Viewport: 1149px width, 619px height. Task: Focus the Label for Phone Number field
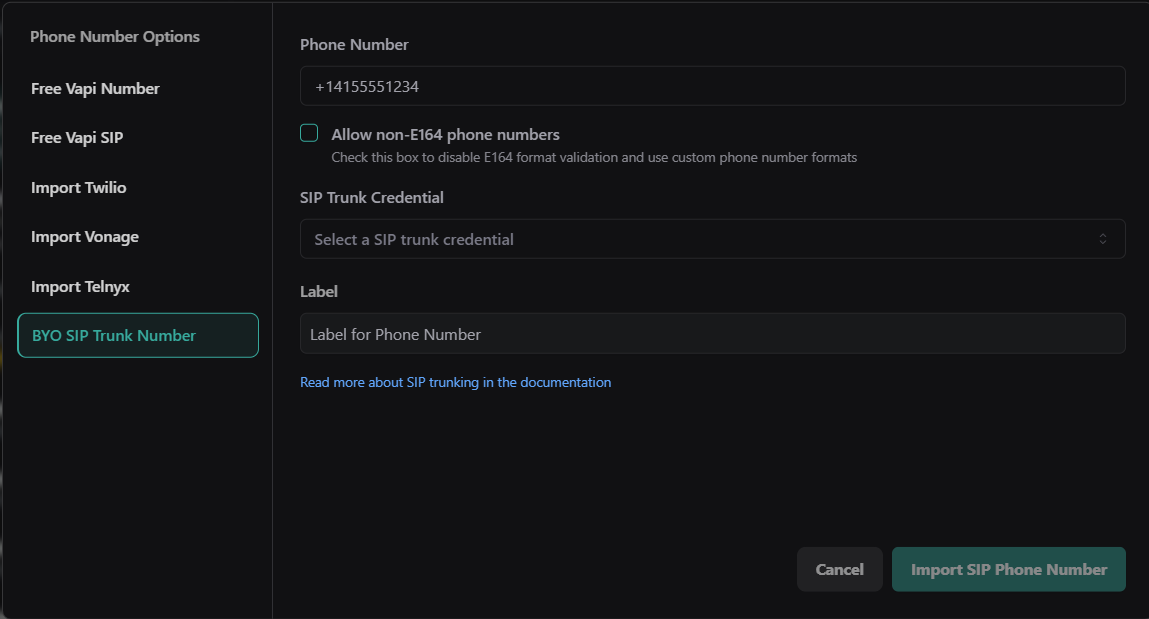pyautogui.click(x=712, y=334)
